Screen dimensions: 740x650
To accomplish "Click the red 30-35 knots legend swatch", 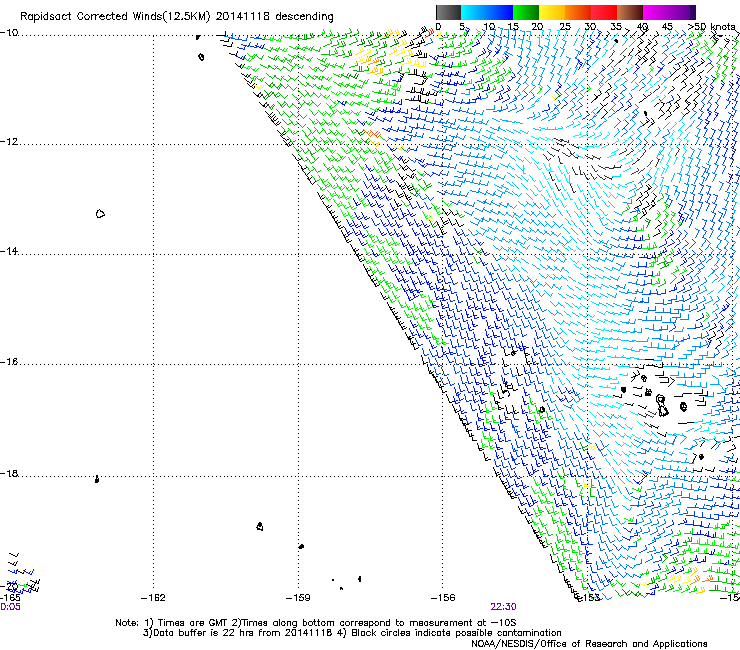I will (x=604, y=12).
